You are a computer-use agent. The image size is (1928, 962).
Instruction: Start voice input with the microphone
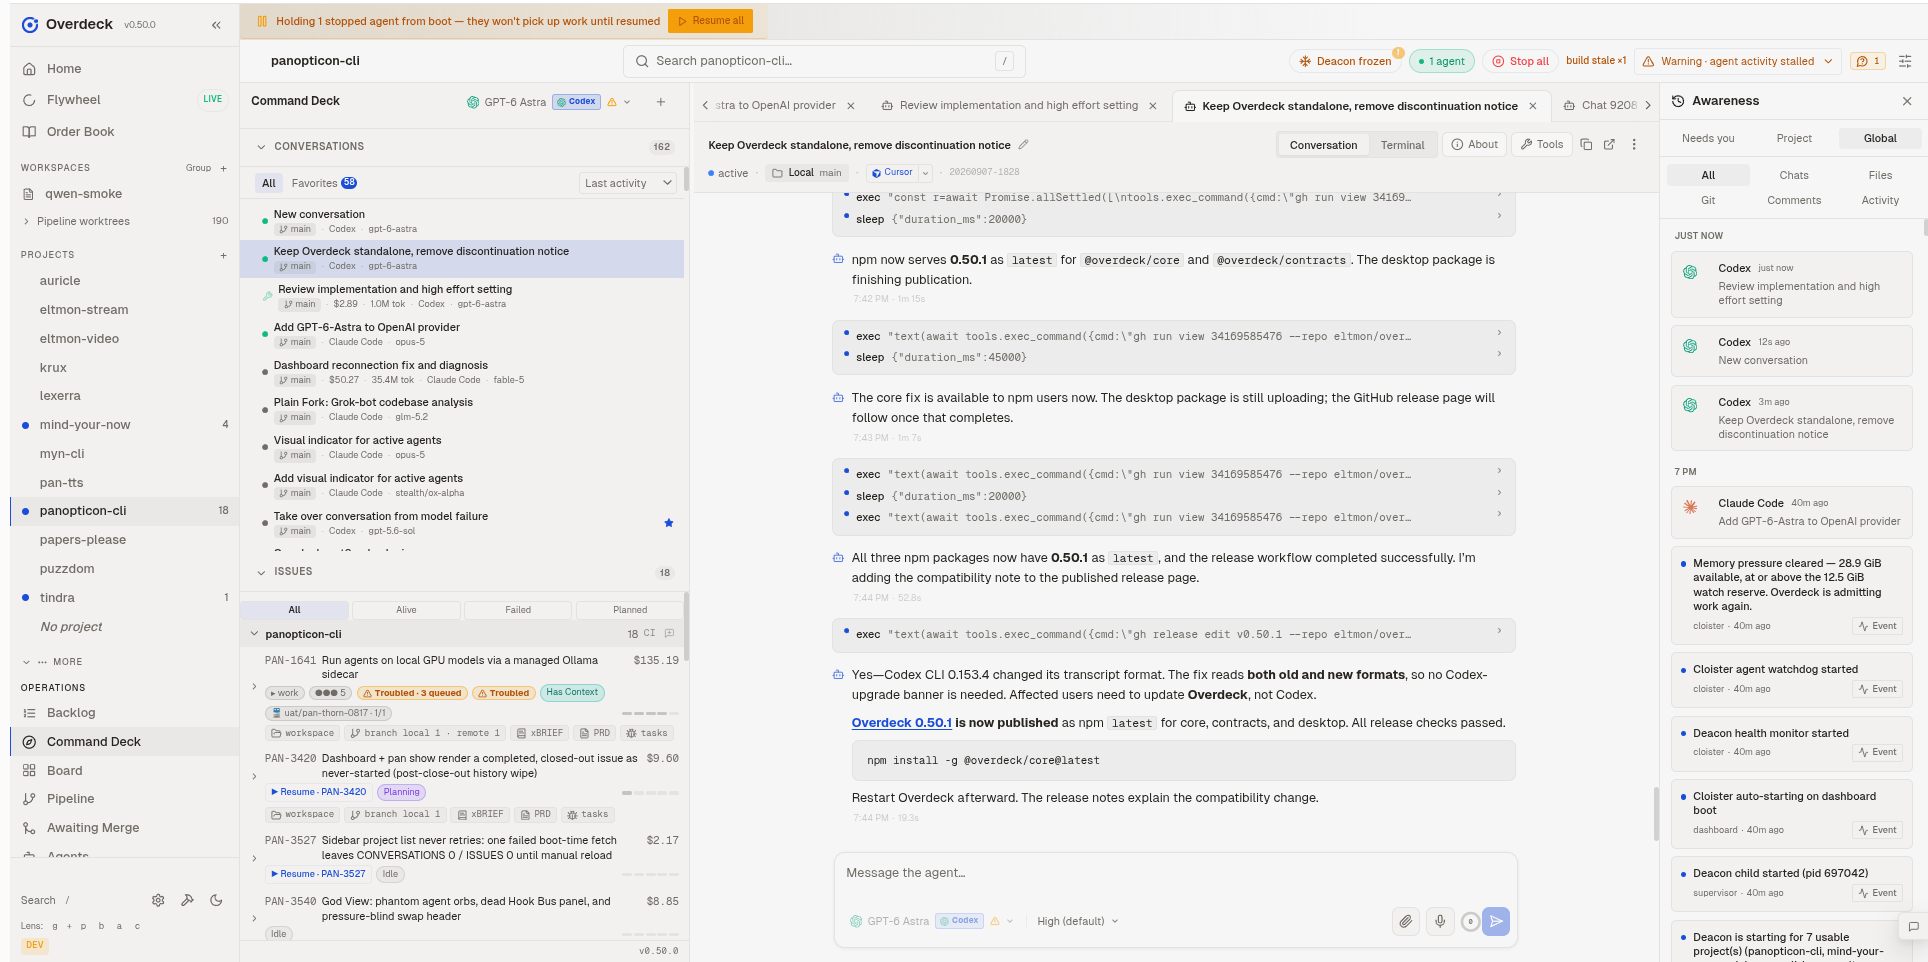click(x=1439, y=921)
